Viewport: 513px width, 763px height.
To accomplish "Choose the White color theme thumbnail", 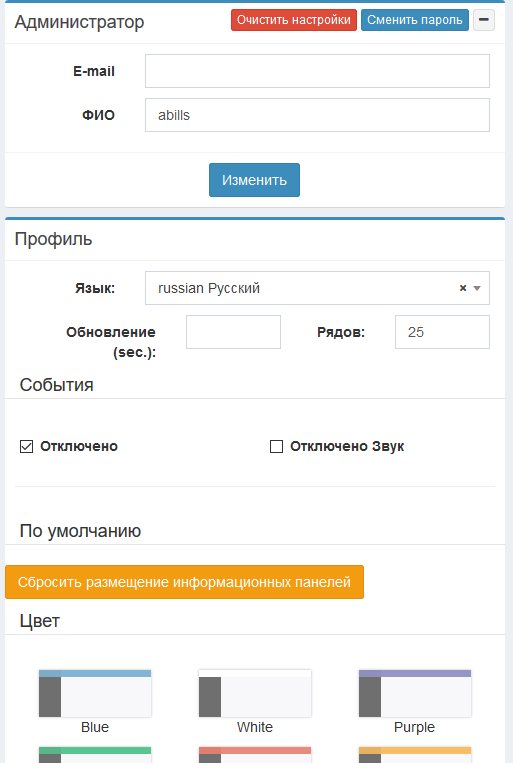I will (255, 693).
